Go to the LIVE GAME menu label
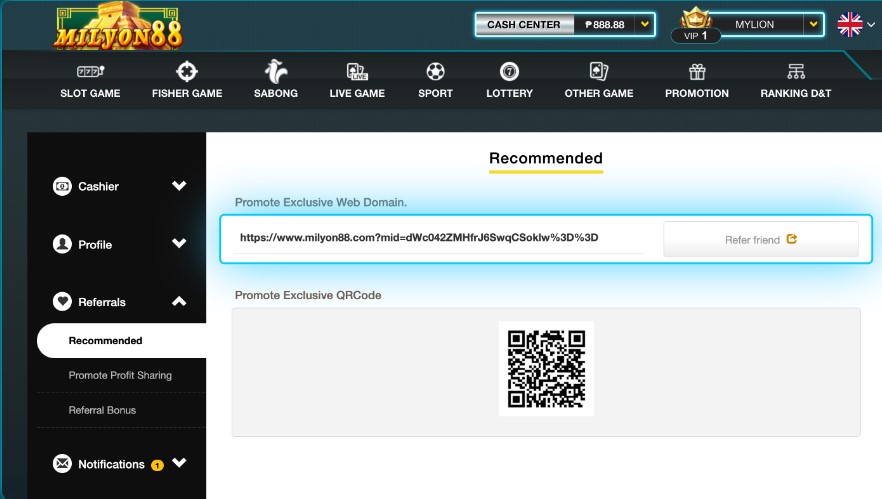Screen dimensions: 882x499 [x=357, y=93]
